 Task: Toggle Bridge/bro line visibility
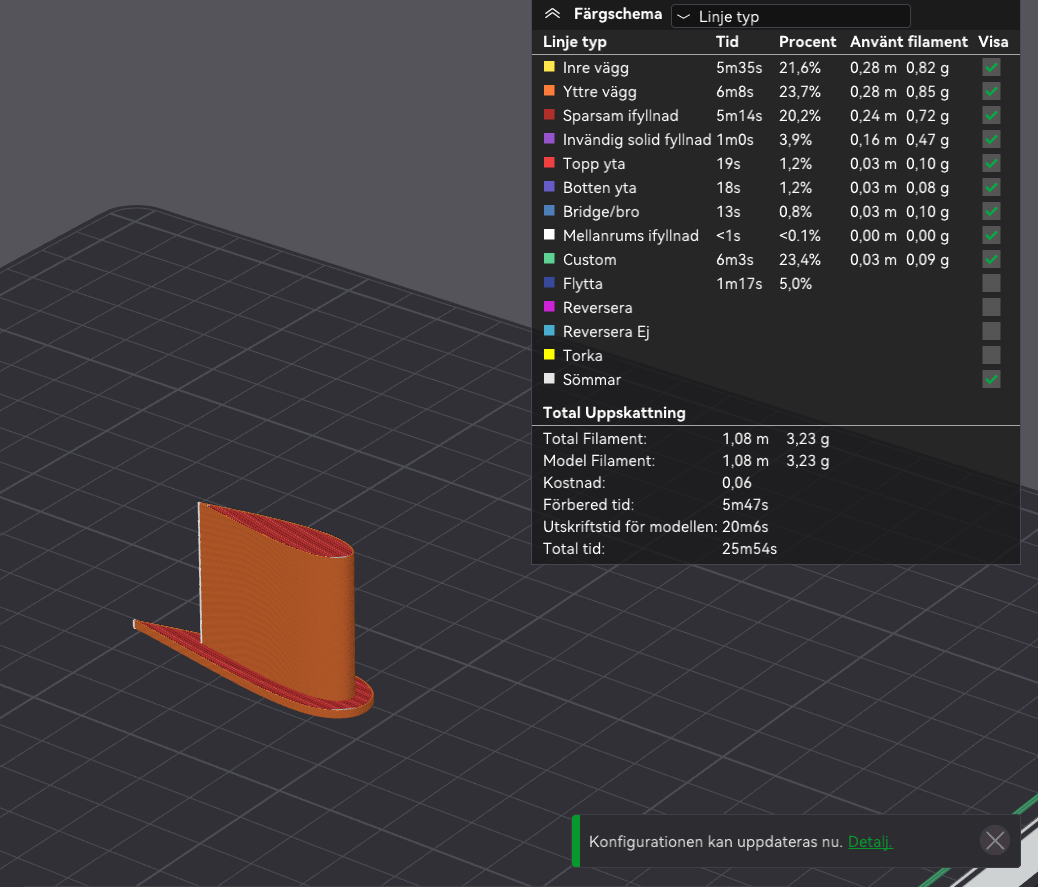[991, 211]
